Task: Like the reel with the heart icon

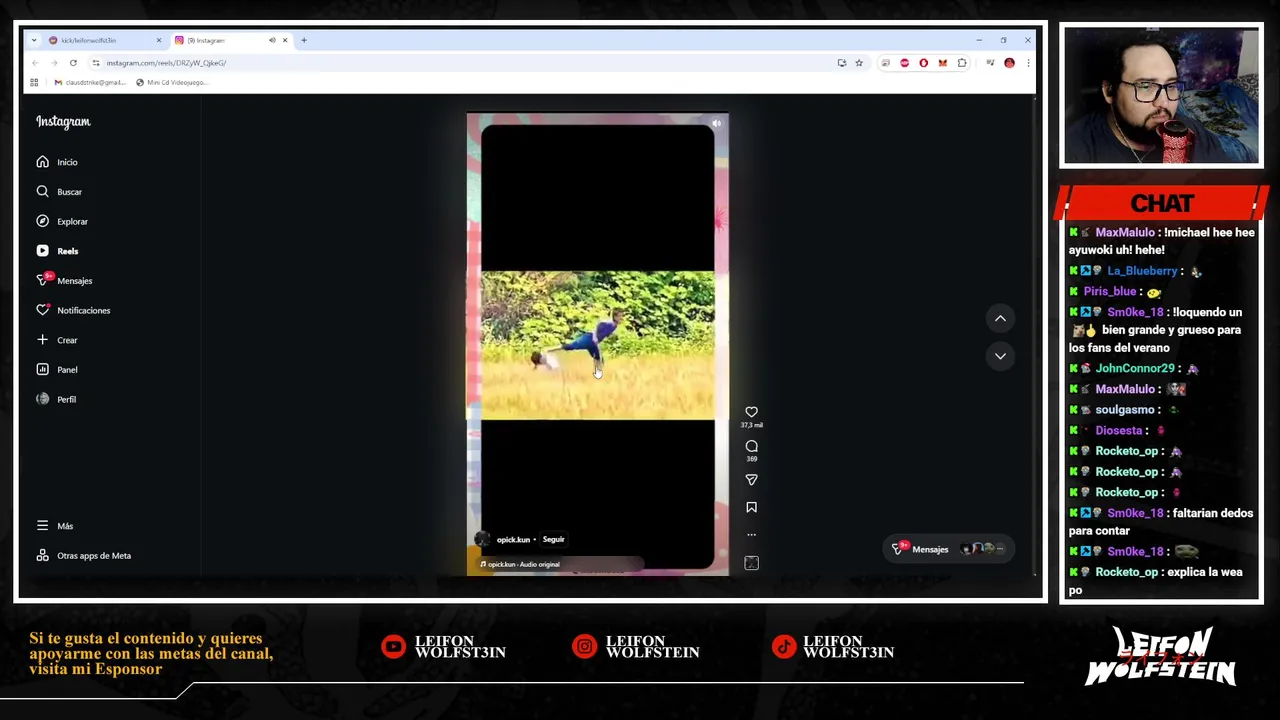Action: click(751, 412)
